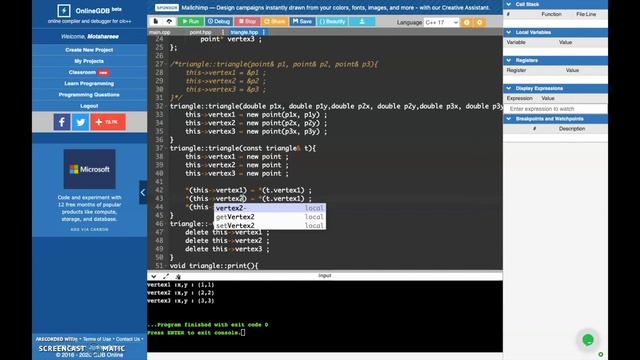Click the Stop button

pyautogui.click(x=247, y=21)
